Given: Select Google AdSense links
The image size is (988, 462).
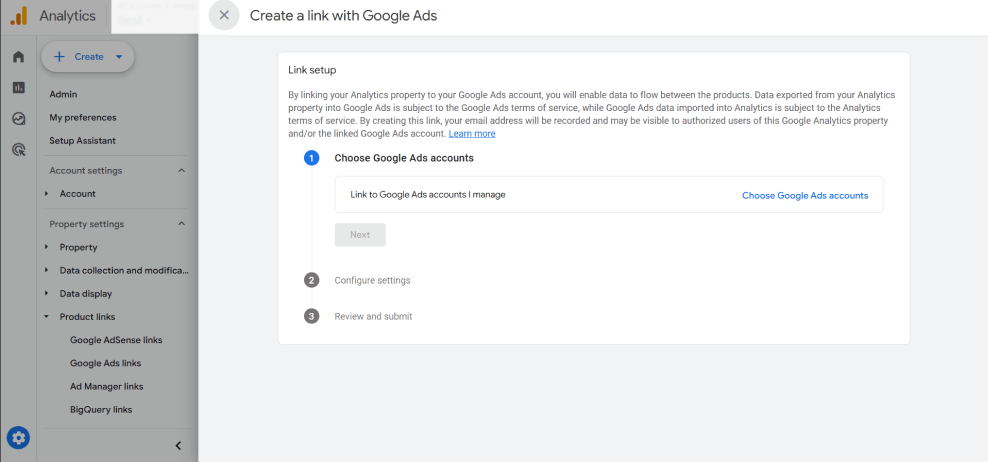Looking at the screenshot, I should pos(116,340).
